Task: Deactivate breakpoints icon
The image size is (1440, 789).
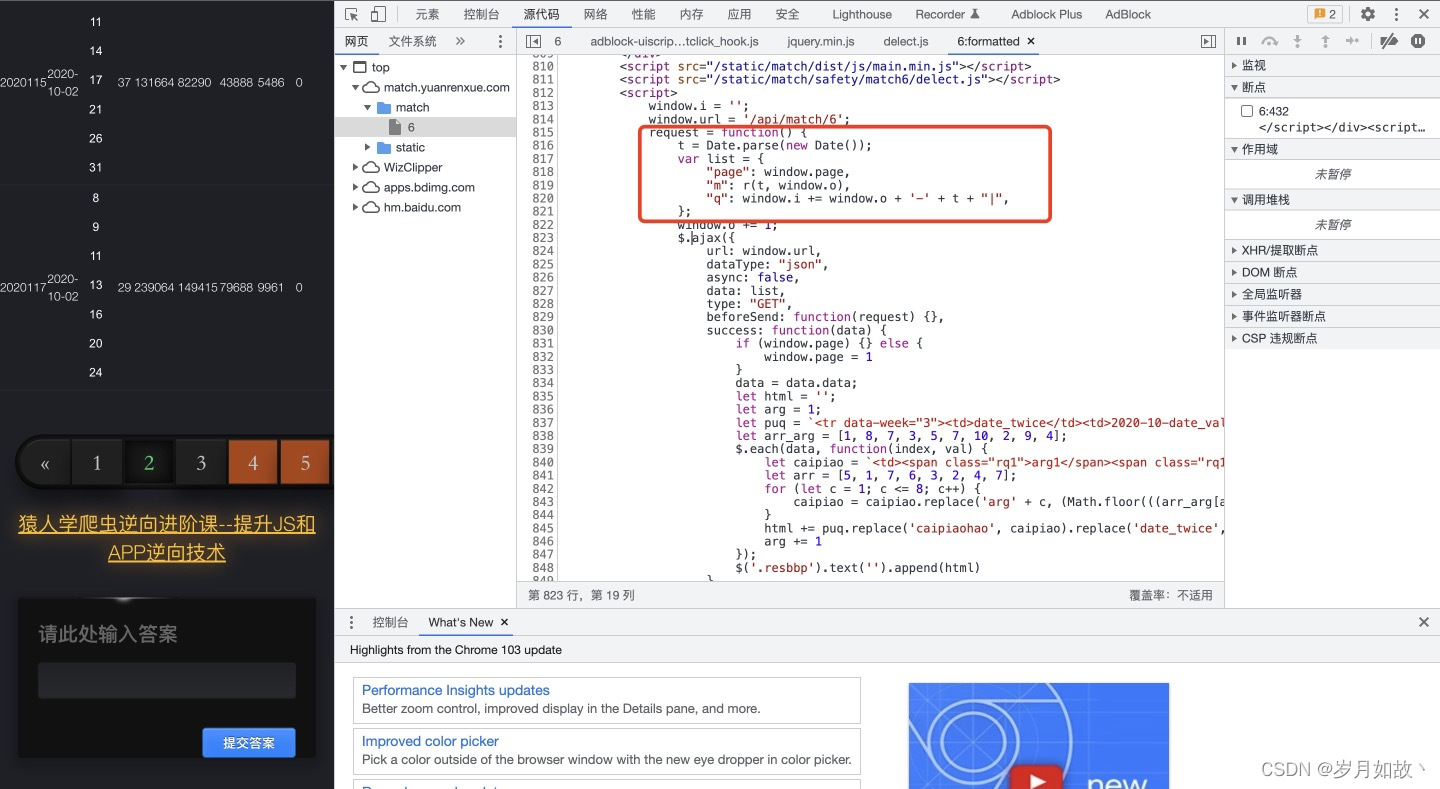Action: coord(1389,41)
